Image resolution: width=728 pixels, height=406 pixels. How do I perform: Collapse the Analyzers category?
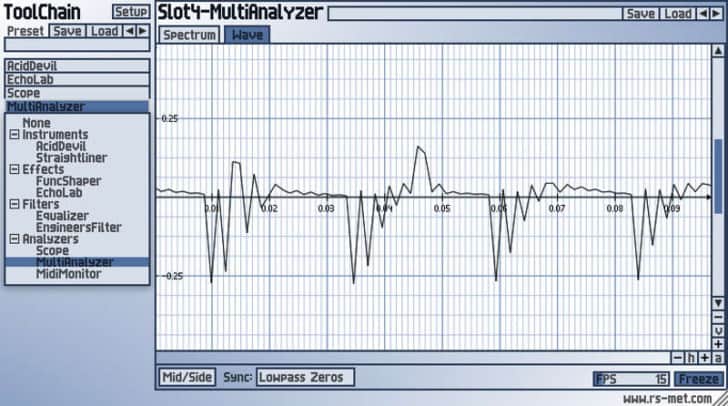coord(14,239)
